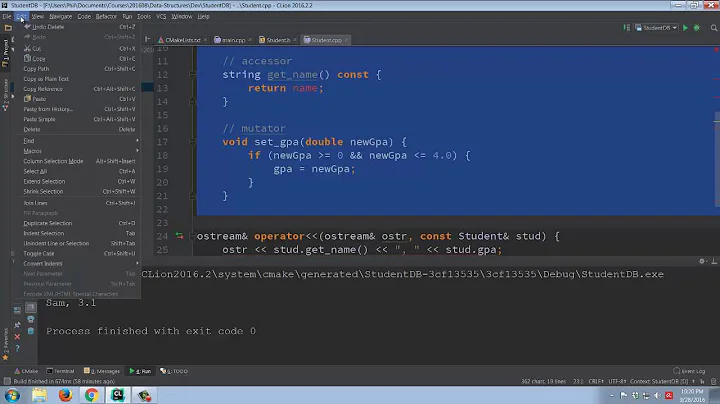Click the red X close icon in Run panel

(x=17, y=337)
